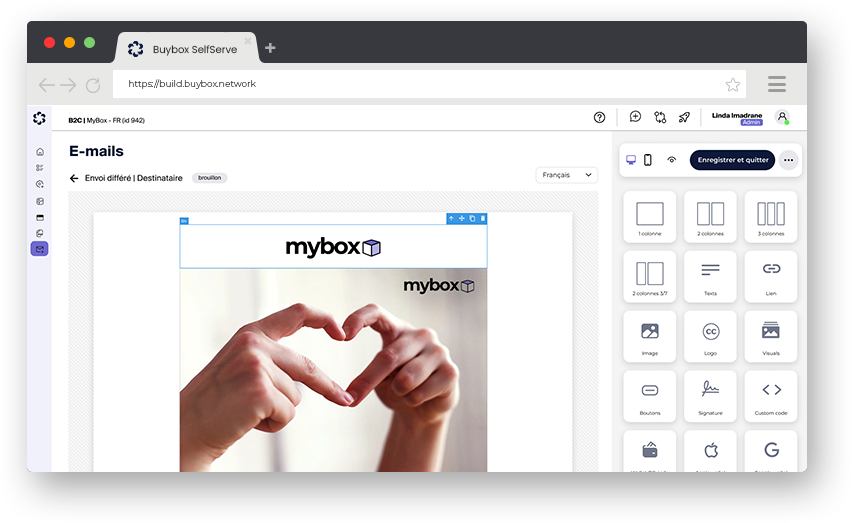Viewport: 852px width, 523px height.
Task: Select the 3 colonnes layout
Action: (x=771, y=217)
